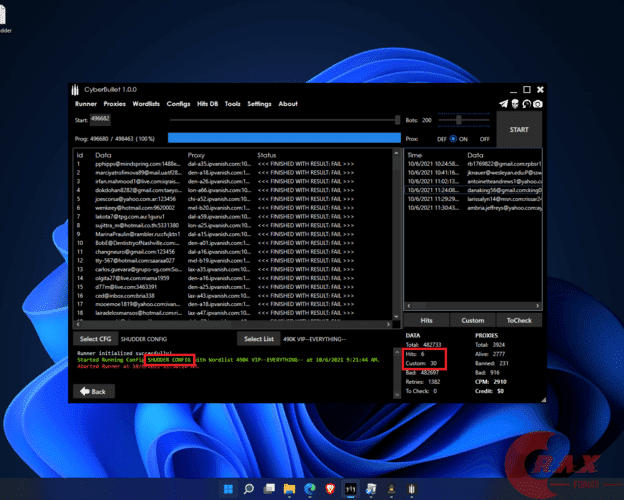Switch to the Custom tab
The image size is (624, 500).
(473, 320)
